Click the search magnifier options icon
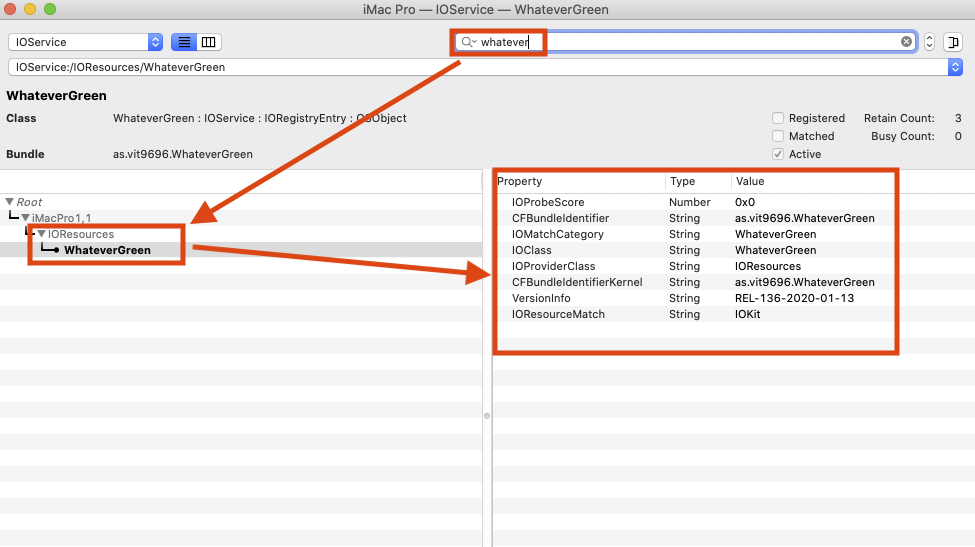 (x=468, y=42)
